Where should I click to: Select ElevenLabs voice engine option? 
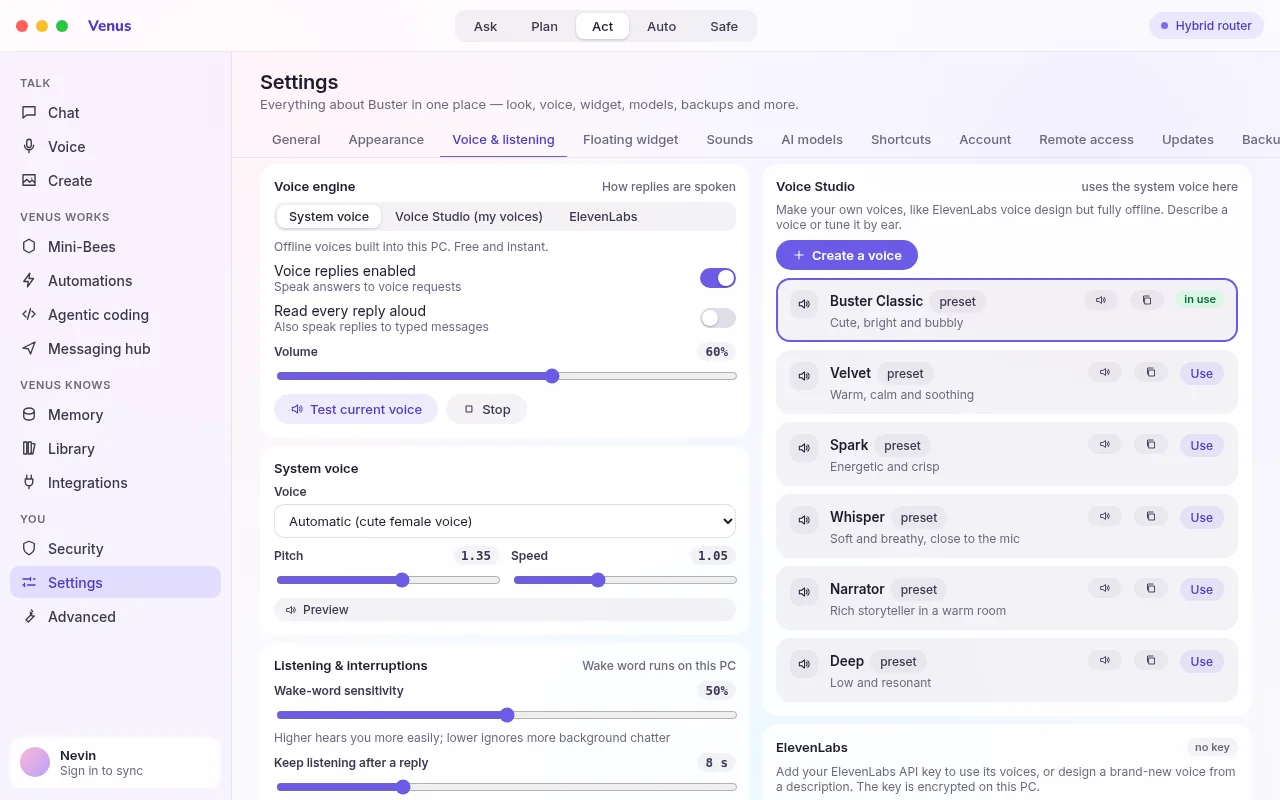coord(603,217)
